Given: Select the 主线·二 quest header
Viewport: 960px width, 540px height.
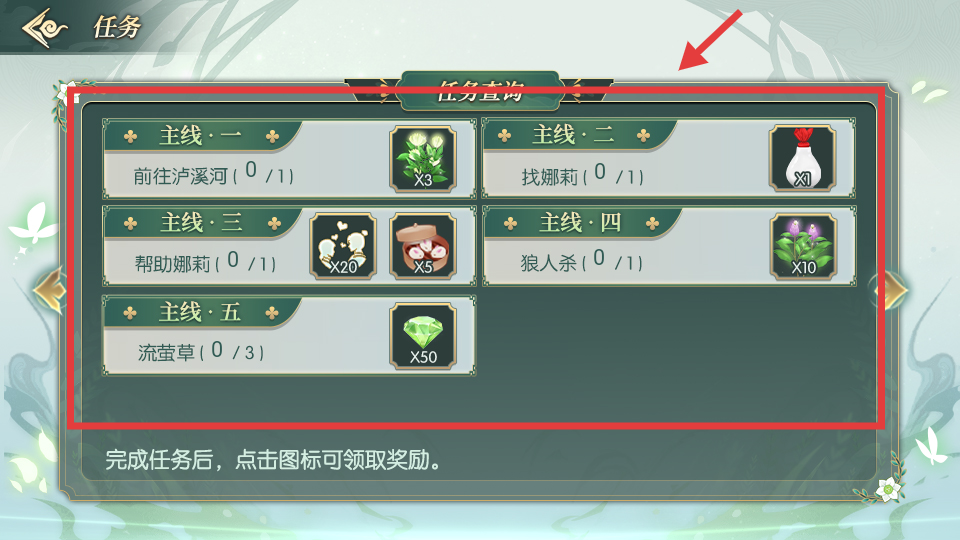Looking at the screenshot, I should [x=574, y=135].
